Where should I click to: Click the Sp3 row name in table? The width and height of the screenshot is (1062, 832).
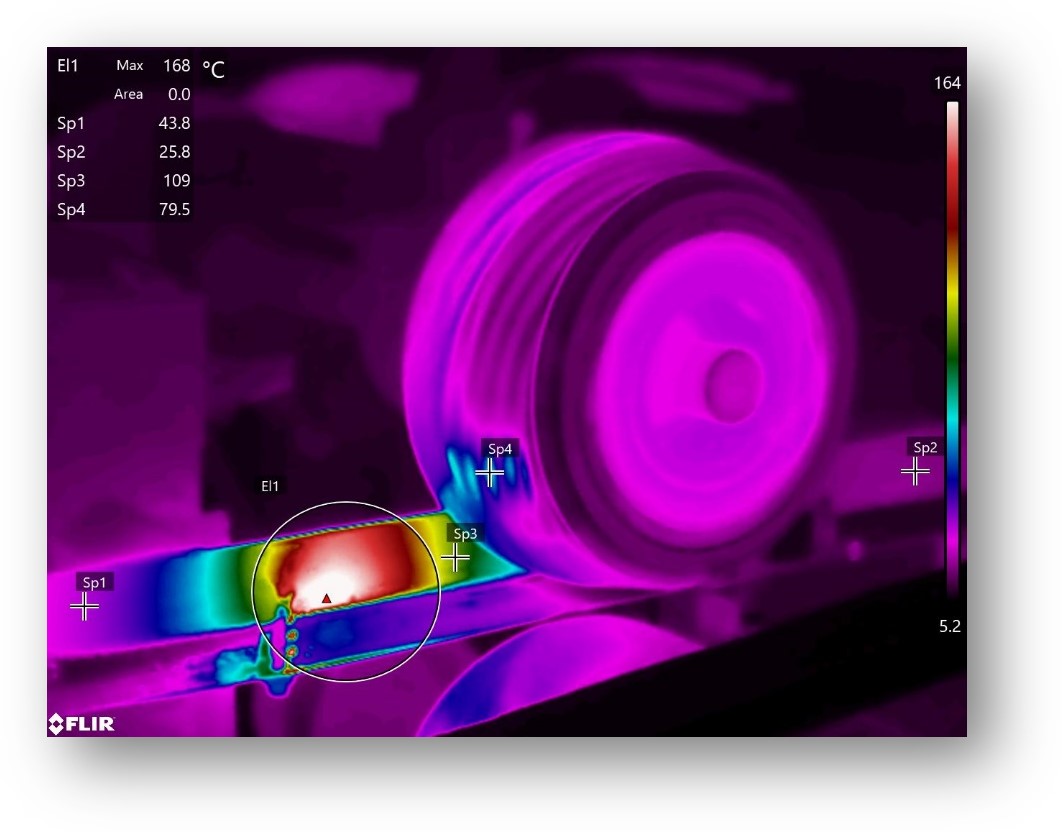(71, 180)
